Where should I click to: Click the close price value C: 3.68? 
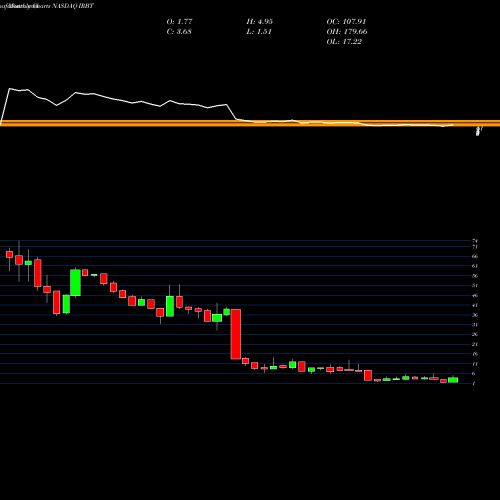click(179, 32)
